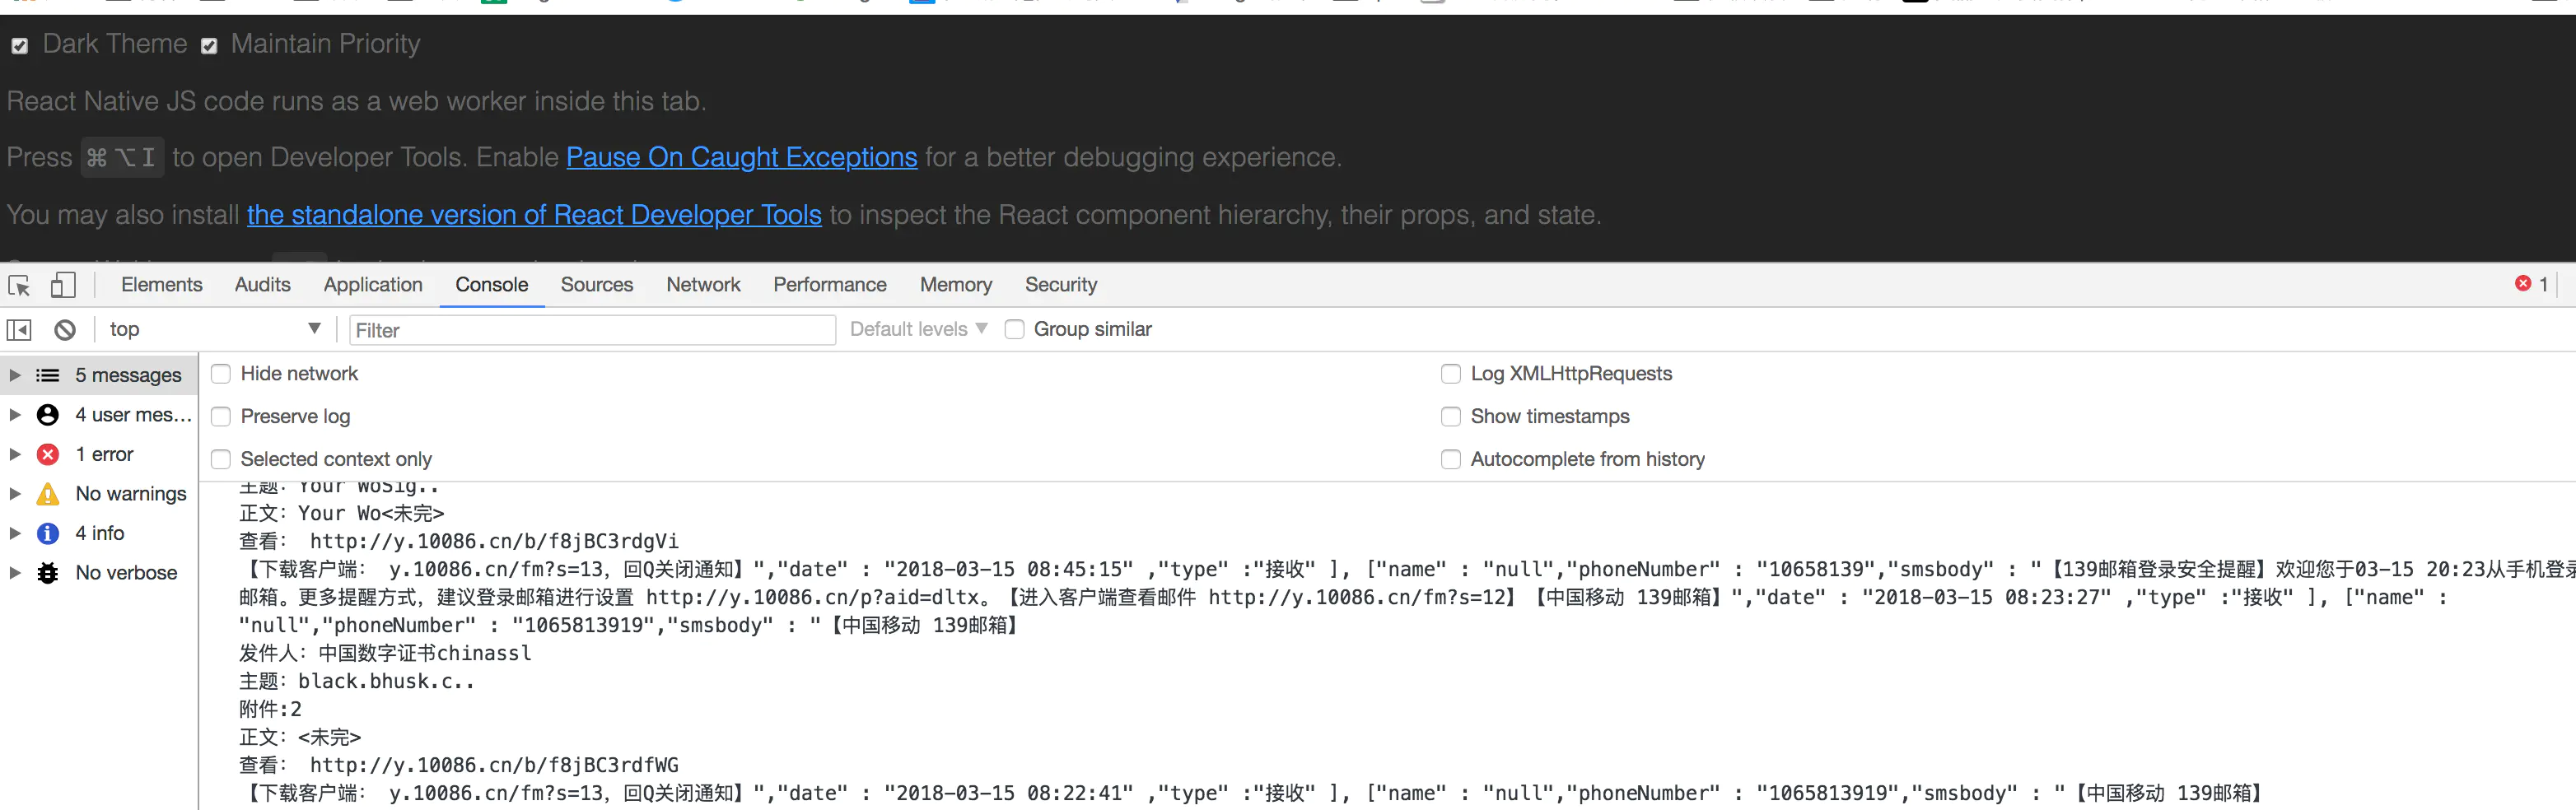Image resolution: width=2576 pixels, height=810 pixels.
Task: Expand the 5 messages group
Action: click(x=15, y=376)
